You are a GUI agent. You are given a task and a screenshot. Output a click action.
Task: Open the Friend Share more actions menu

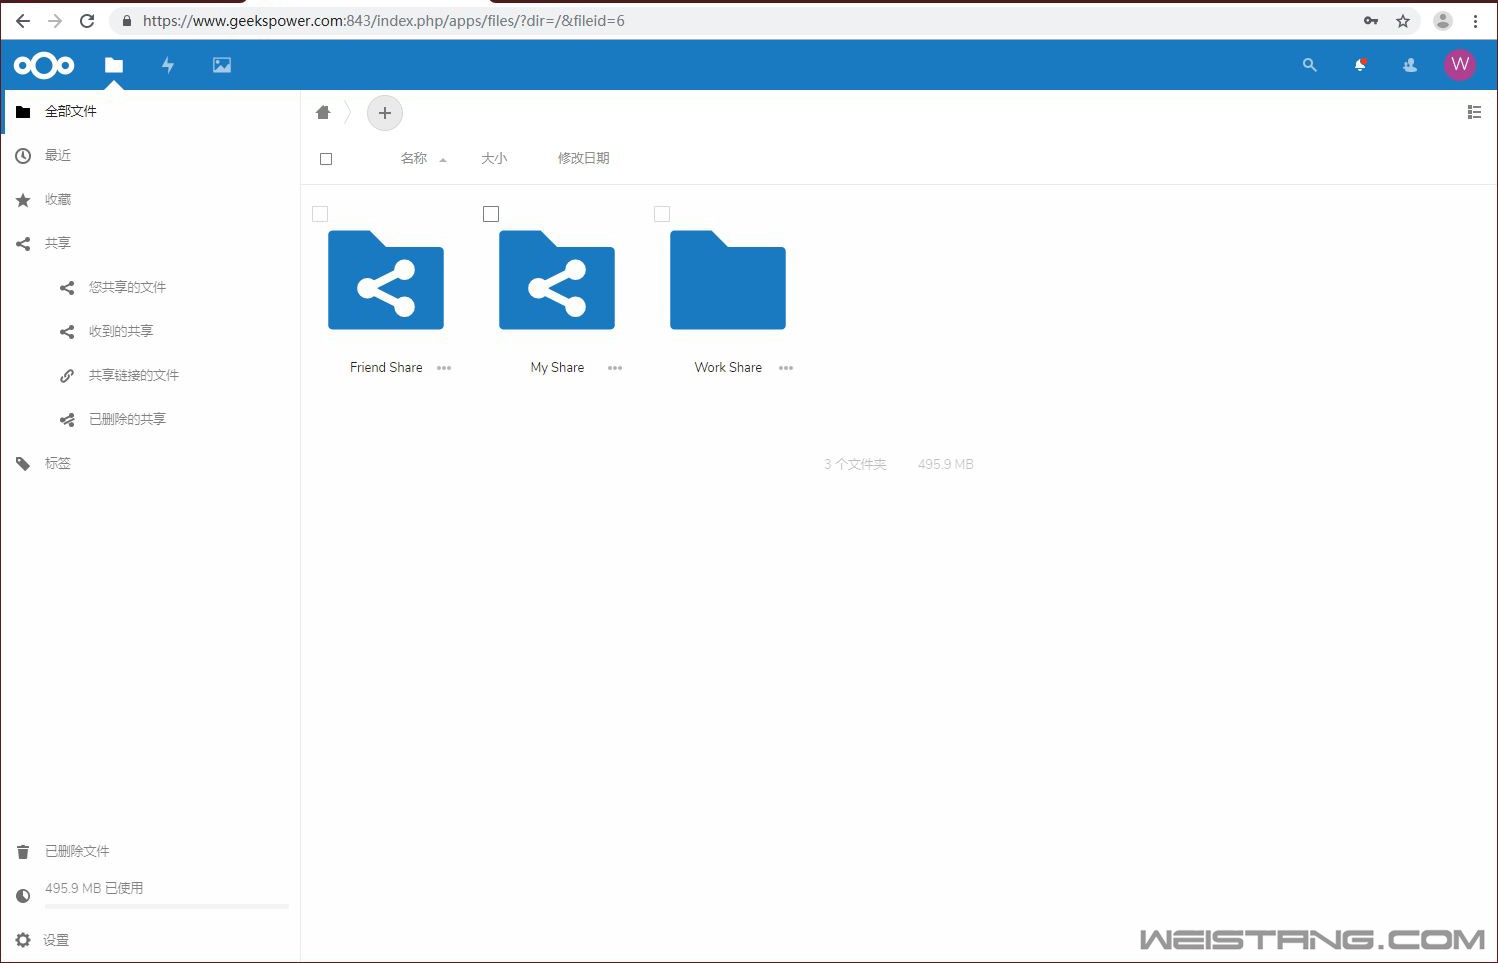point(444,368)
